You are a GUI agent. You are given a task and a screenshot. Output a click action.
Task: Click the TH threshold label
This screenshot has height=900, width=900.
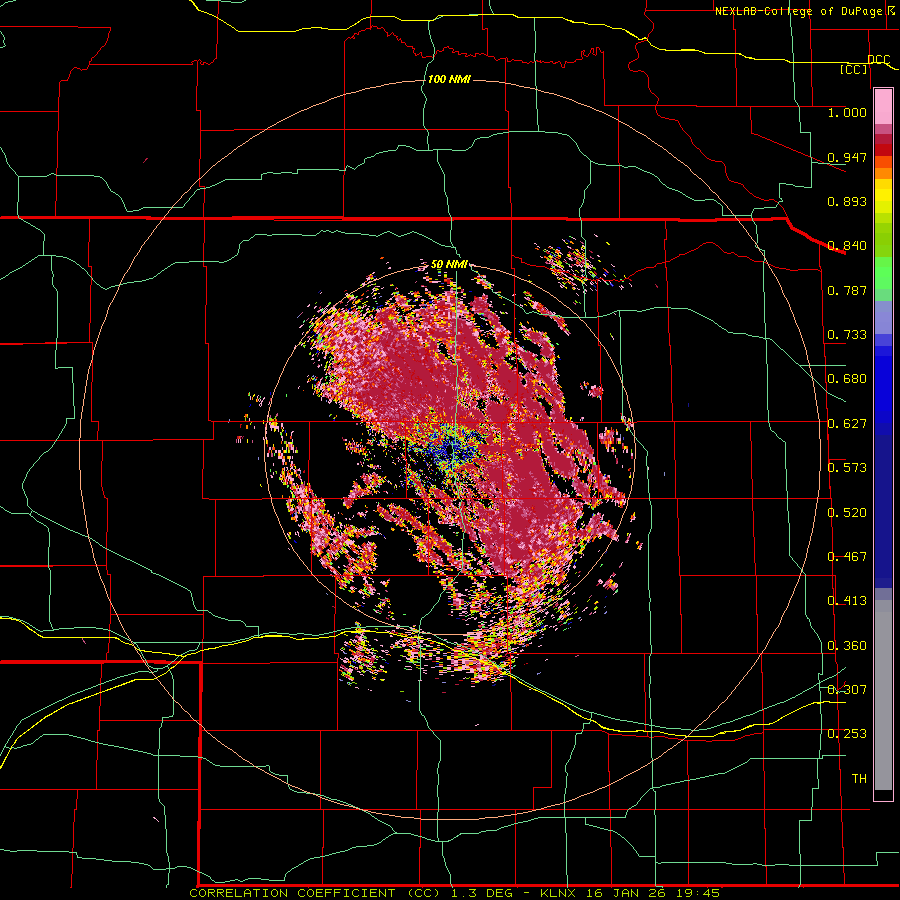(859, 779)
